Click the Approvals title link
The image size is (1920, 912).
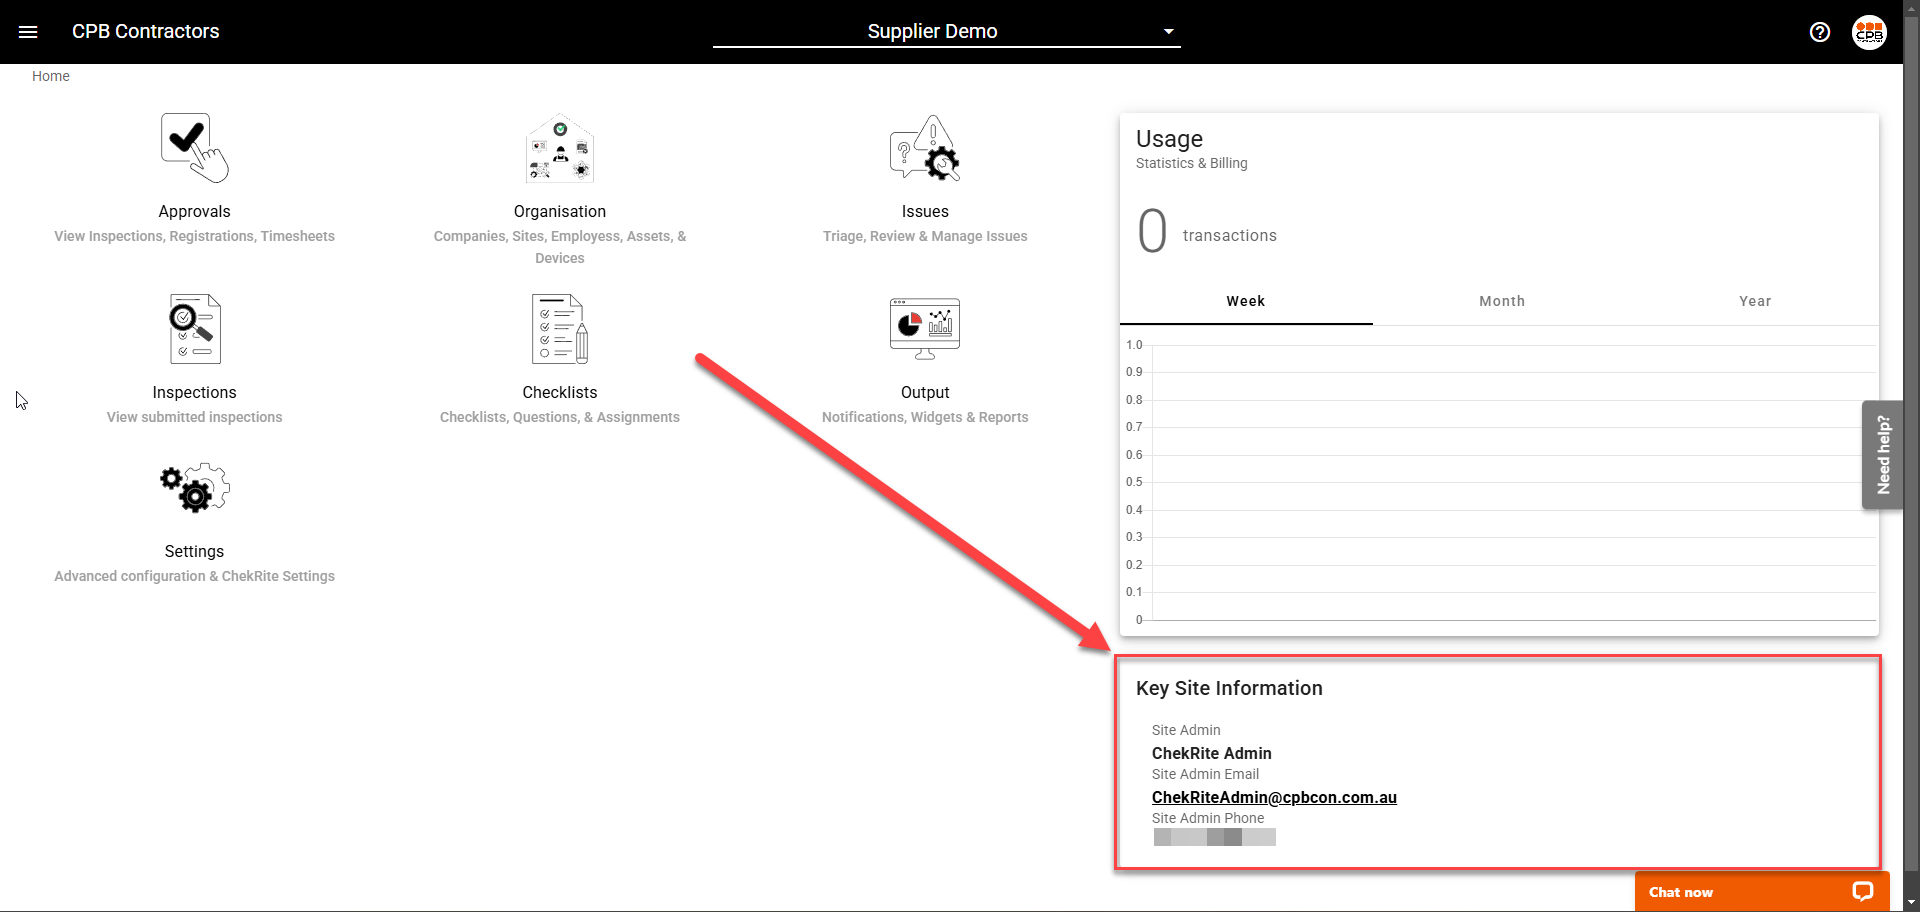[195, 211]
